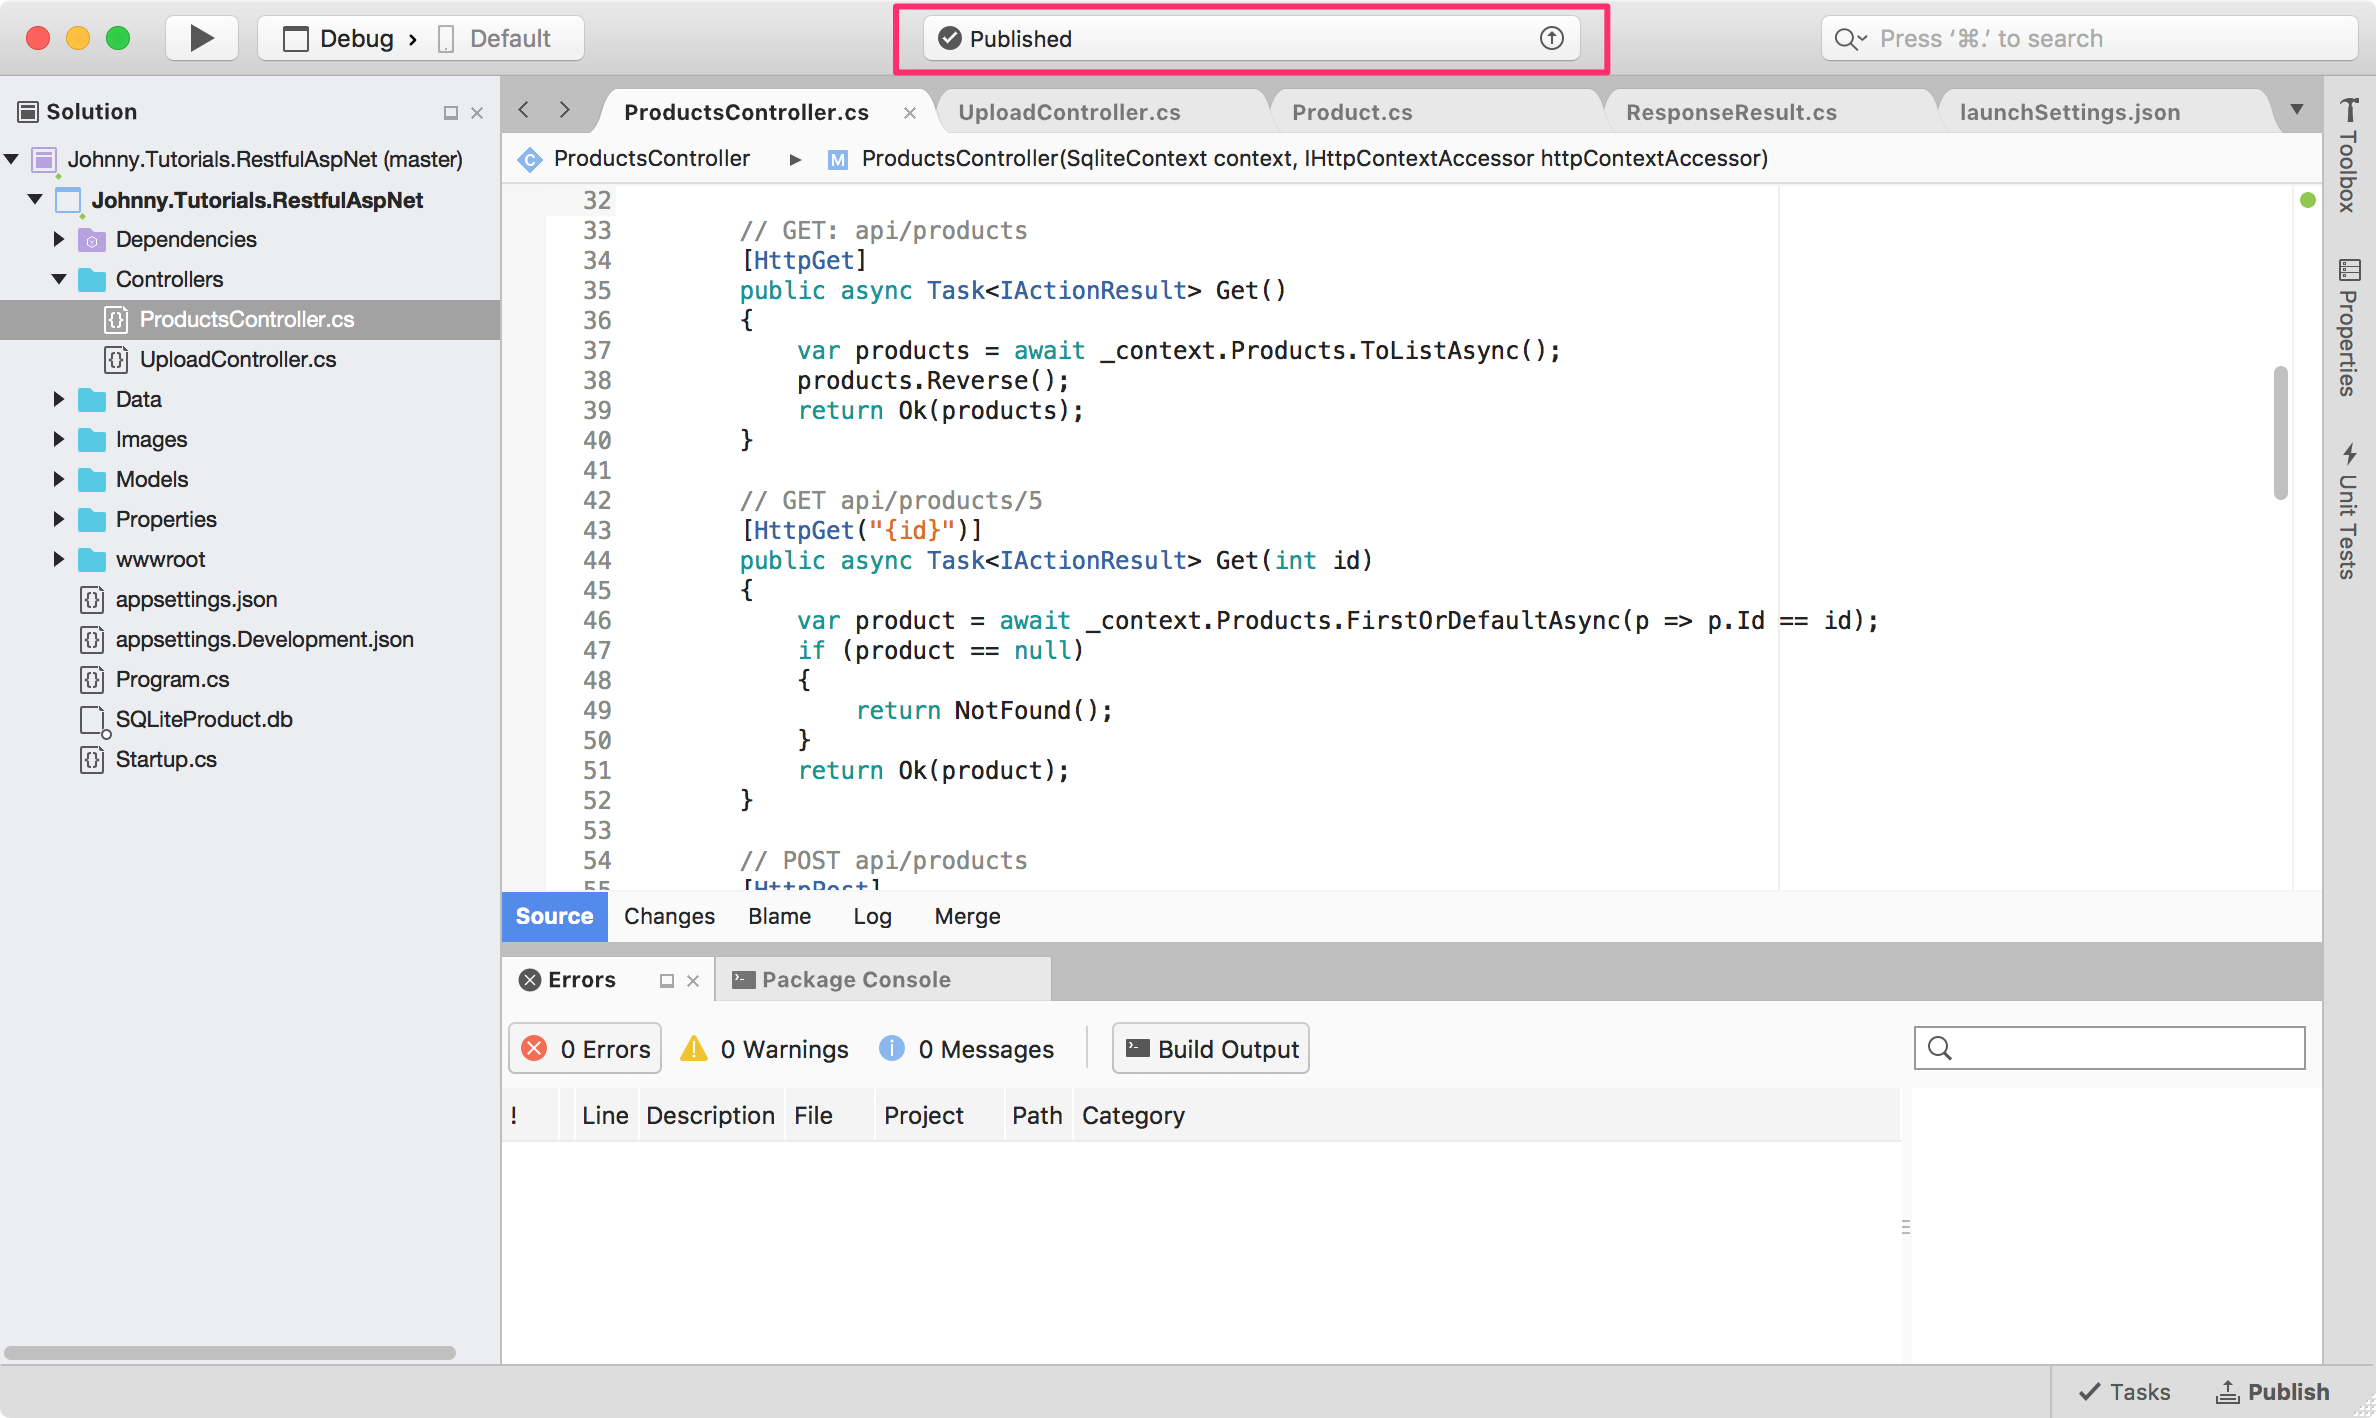Close the Solution pad
This screenshot has height=1418, width=2376.
[x=477, y=113]
